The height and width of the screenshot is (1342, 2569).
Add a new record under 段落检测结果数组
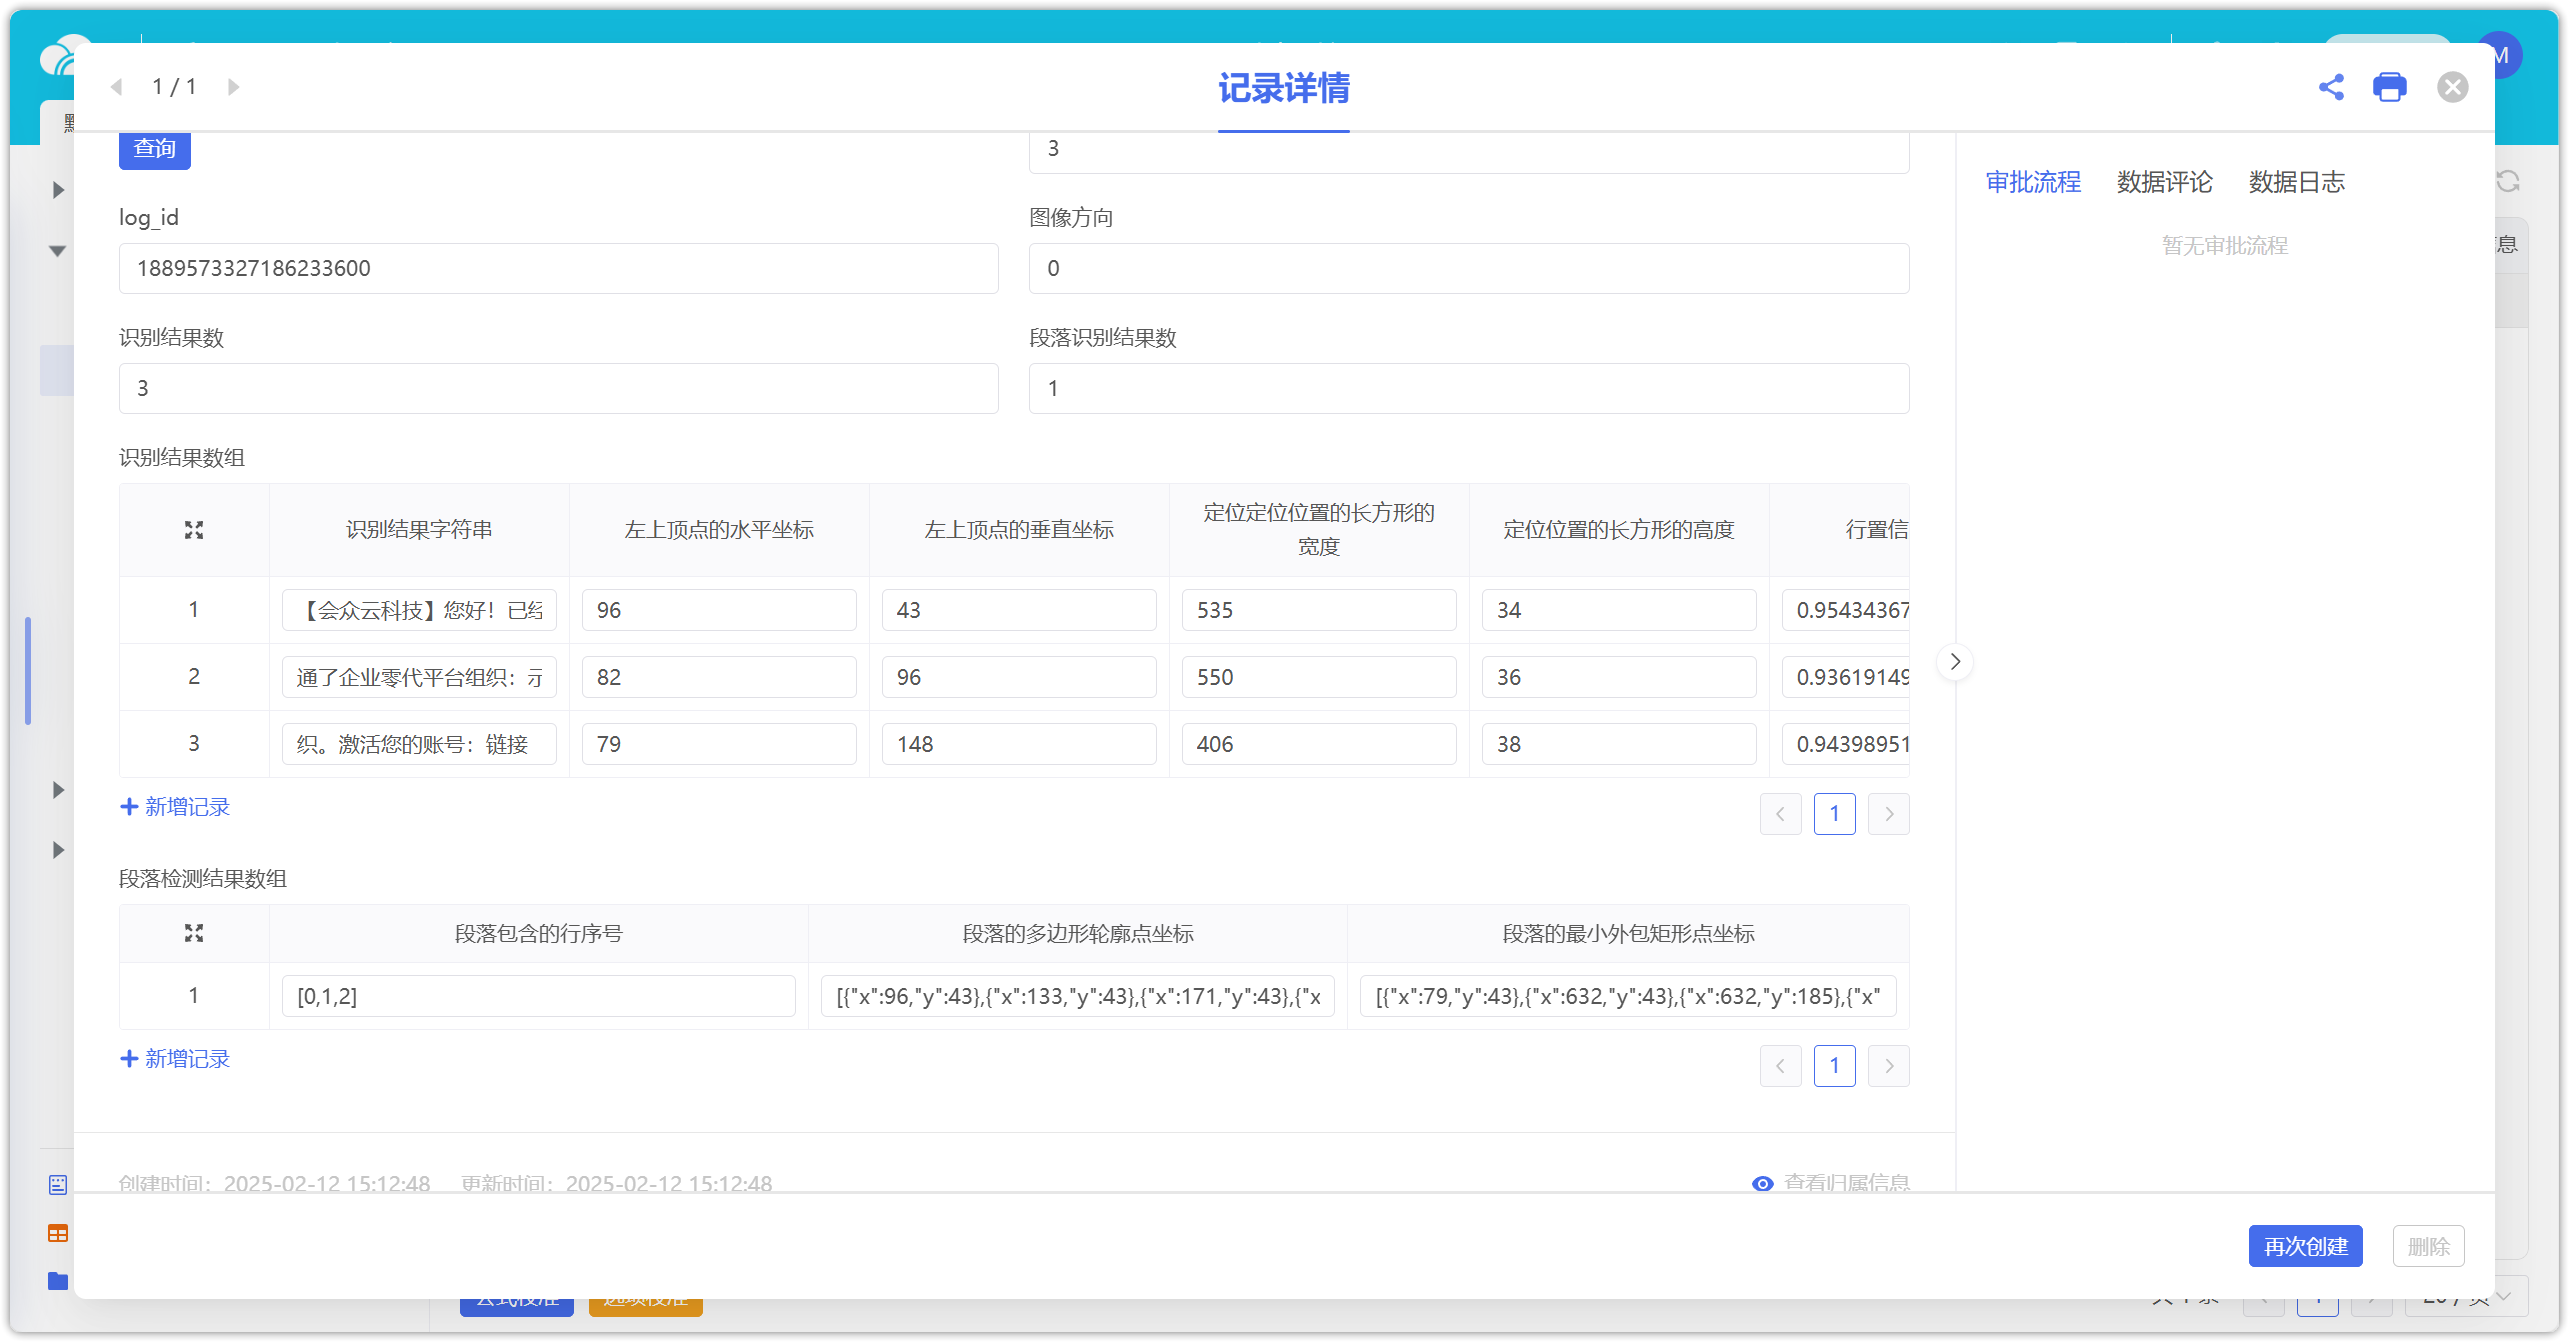coord(176,1059)
